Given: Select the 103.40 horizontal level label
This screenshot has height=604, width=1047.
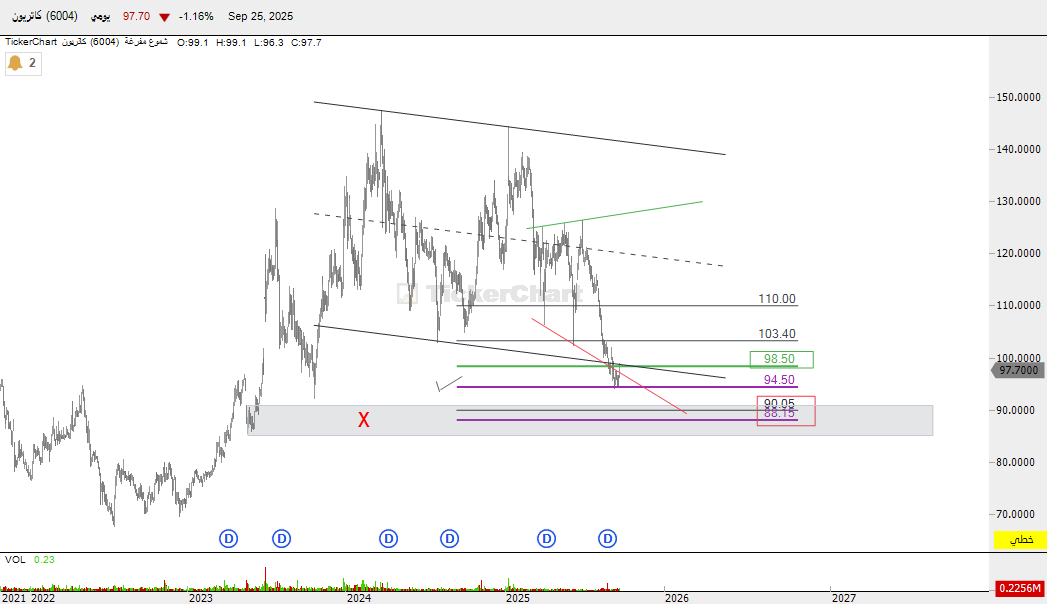Looking at the screenshot, I should click(777, 334).
